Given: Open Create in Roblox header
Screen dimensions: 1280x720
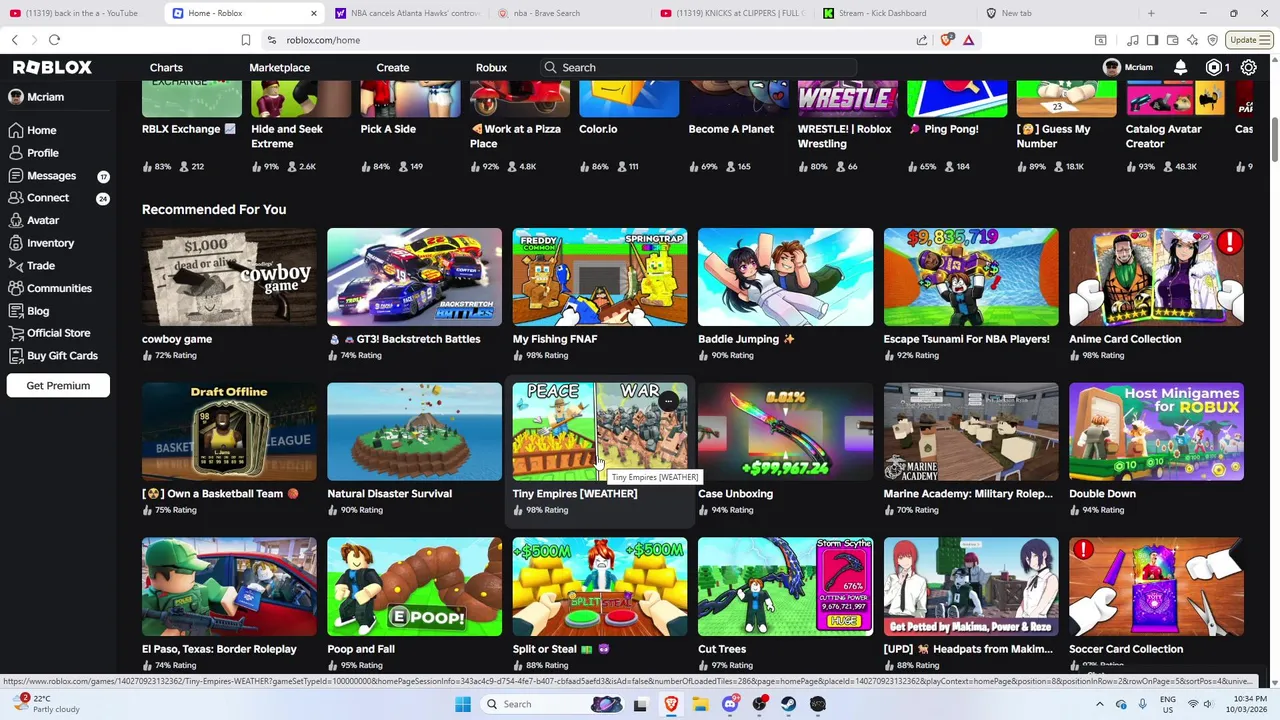Looking at the screenshot, I should (x=393, y=67).
